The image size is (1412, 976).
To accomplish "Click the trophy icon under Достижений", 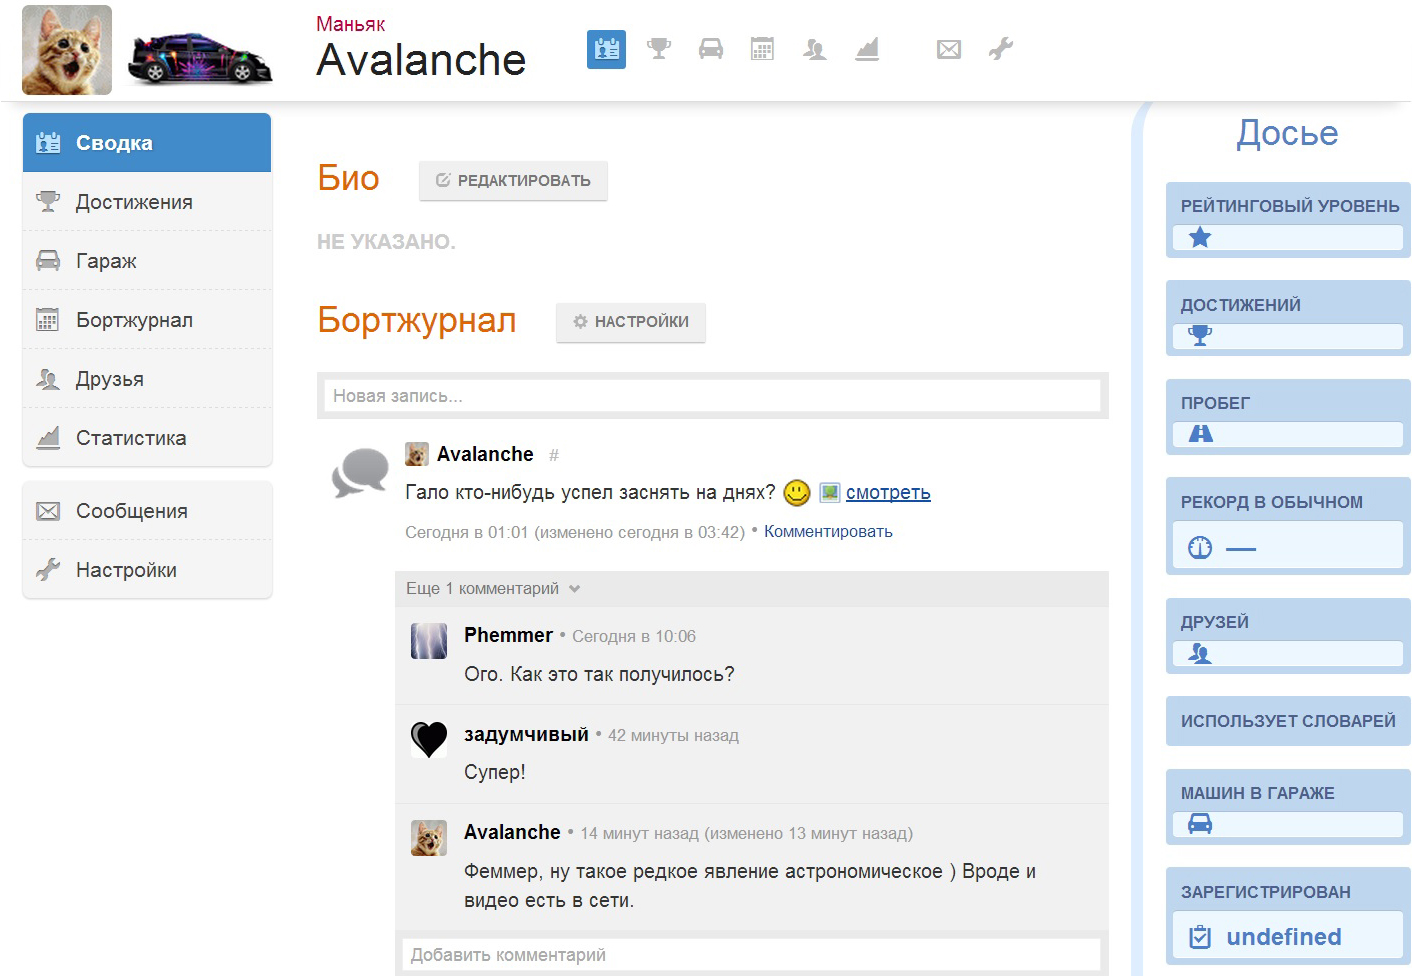I will coord(1200,336).
